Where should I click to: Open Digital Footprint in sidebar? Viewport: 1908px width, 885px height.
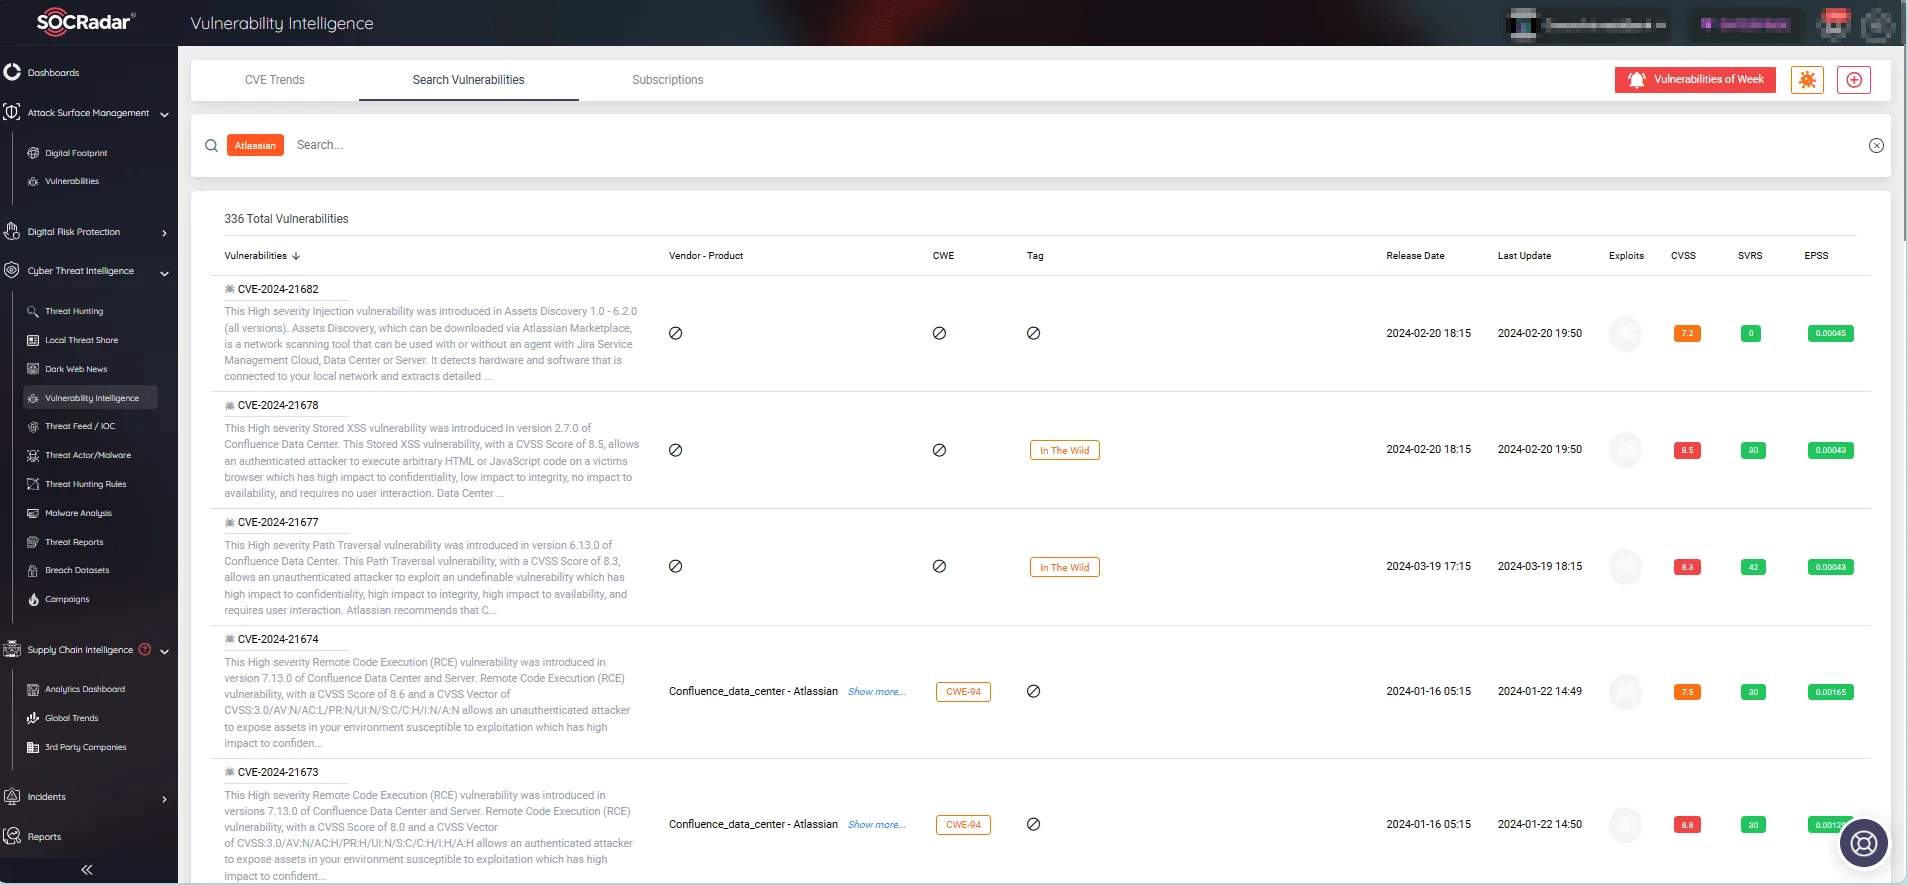pyautogui.click(x=75, y=153)
